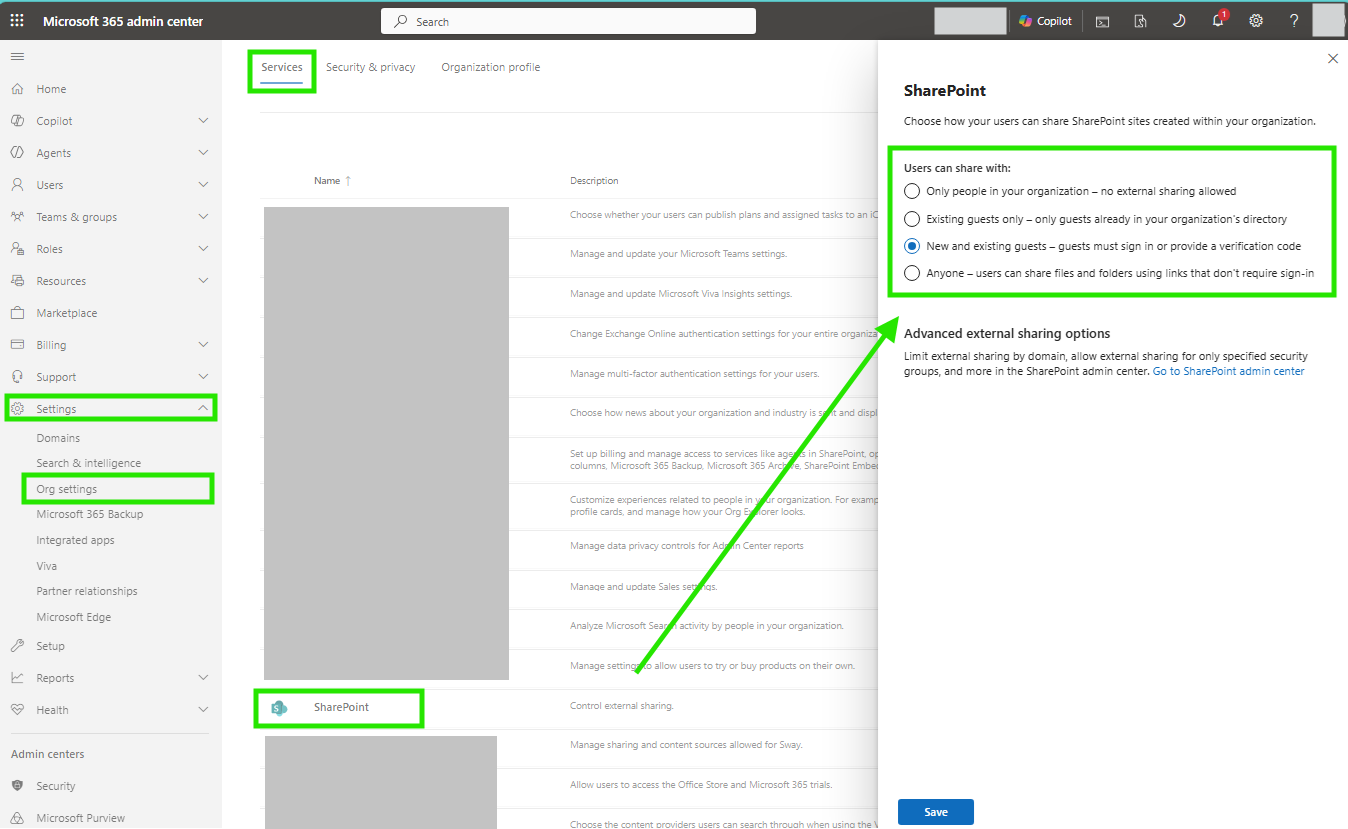Click the Security shield icon

[17, 786]
